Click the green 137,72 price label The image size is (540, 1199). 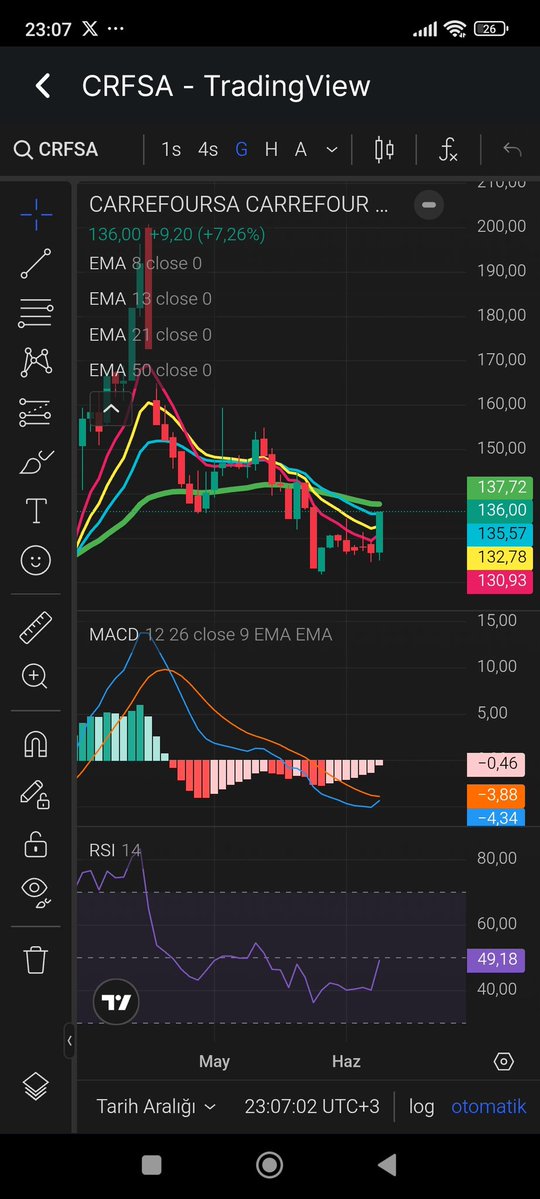pos(500,487)
